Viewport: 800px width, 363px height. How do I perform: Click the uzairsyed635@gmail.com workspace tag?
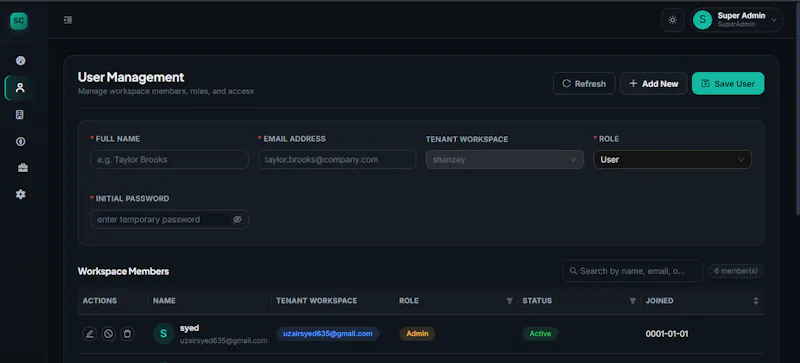click(328, 334)
